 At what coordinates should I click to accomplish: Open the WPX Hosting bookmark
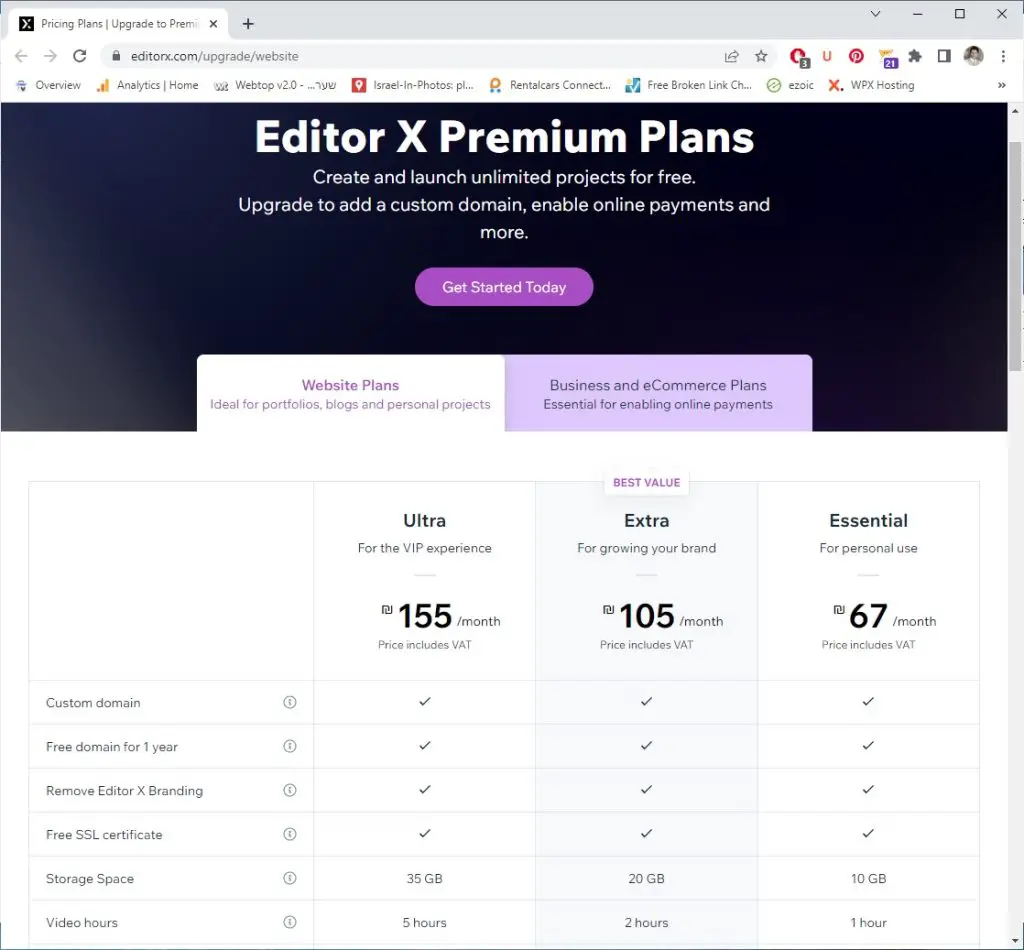pyautogui.click(x=871, y=85)
